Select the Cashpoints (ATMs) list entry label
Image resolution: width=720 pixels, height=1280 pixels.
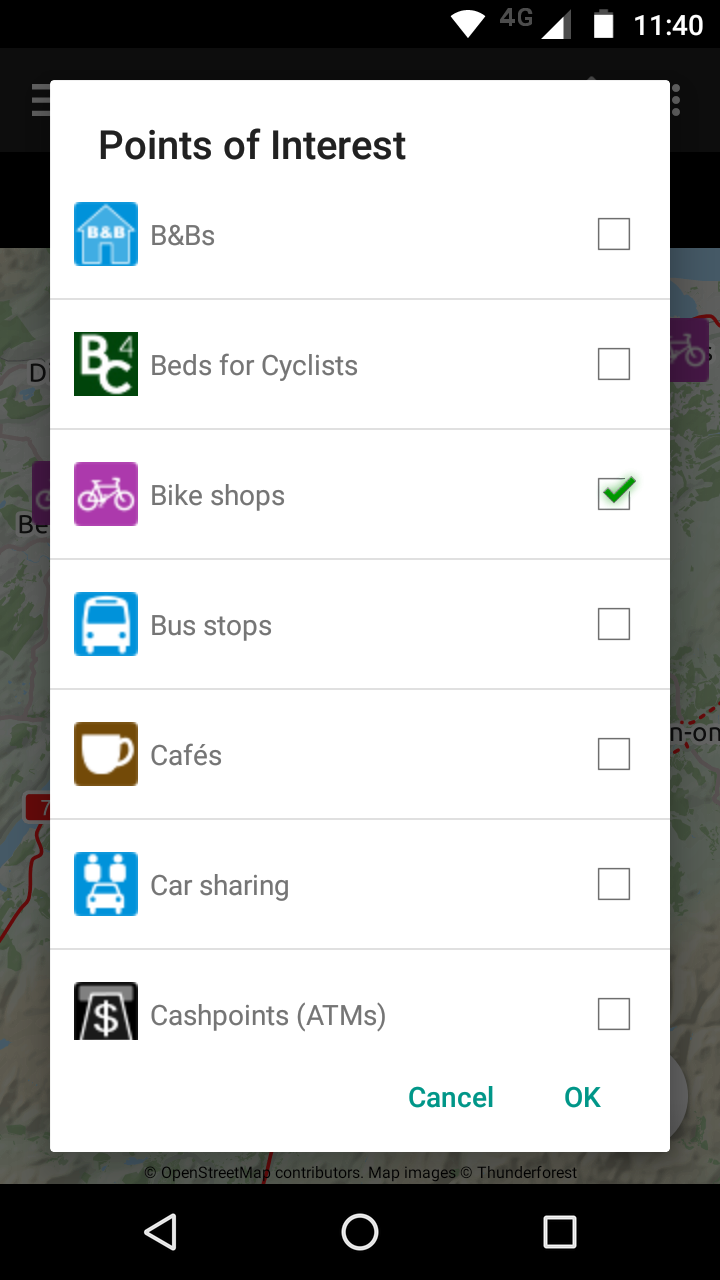[268, 1015]
